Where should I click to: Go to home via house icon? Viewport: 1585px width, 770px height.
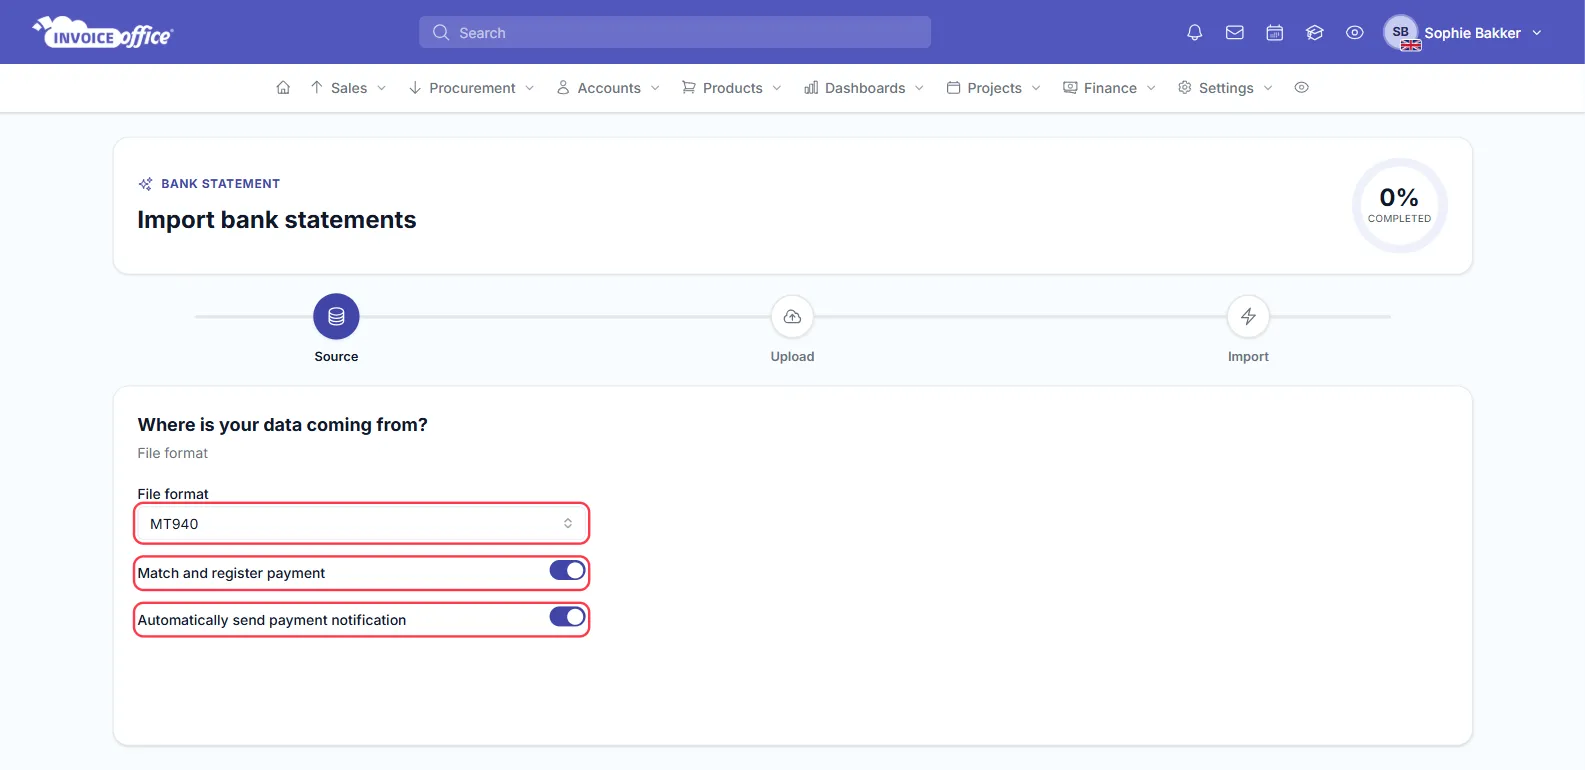click(x=283, y=88)
